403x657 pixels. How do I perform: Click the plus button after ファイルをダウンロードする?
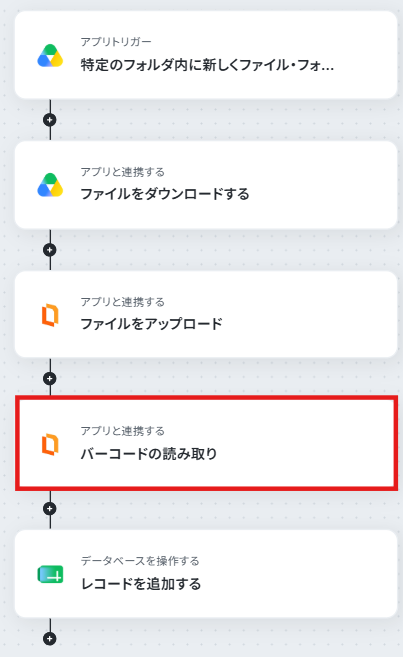(50, 250)
